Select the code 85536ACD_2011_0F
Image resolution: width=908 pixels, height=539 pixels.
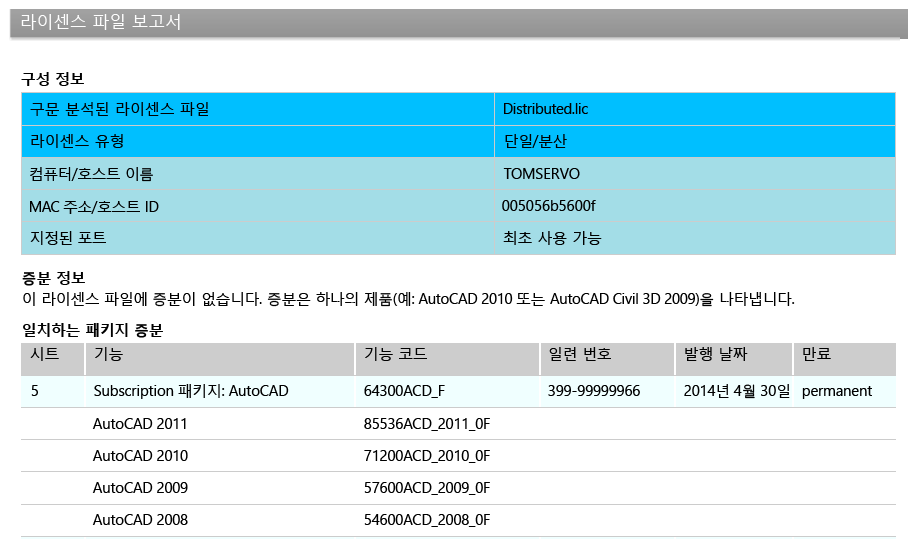[x=427, y=424]
